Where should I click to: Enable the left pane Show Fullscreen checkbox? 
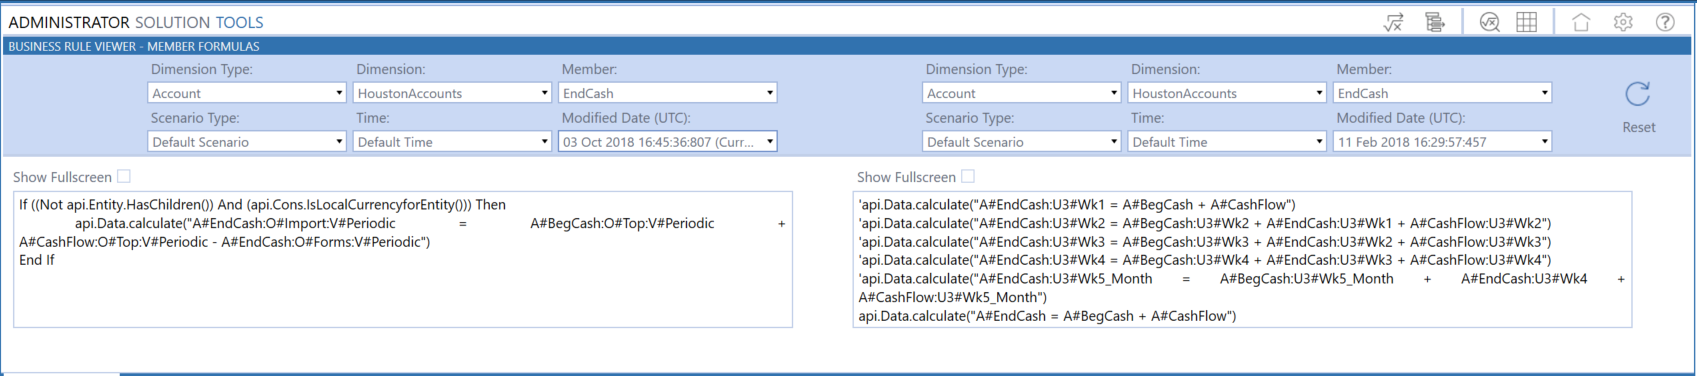[x=124, y=176]
